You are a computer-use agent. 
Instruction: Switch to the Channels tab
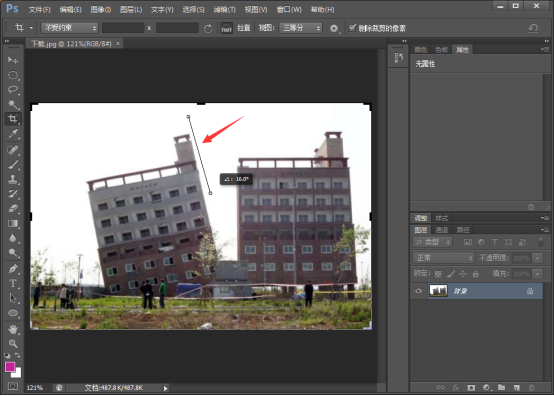[441, 230]
